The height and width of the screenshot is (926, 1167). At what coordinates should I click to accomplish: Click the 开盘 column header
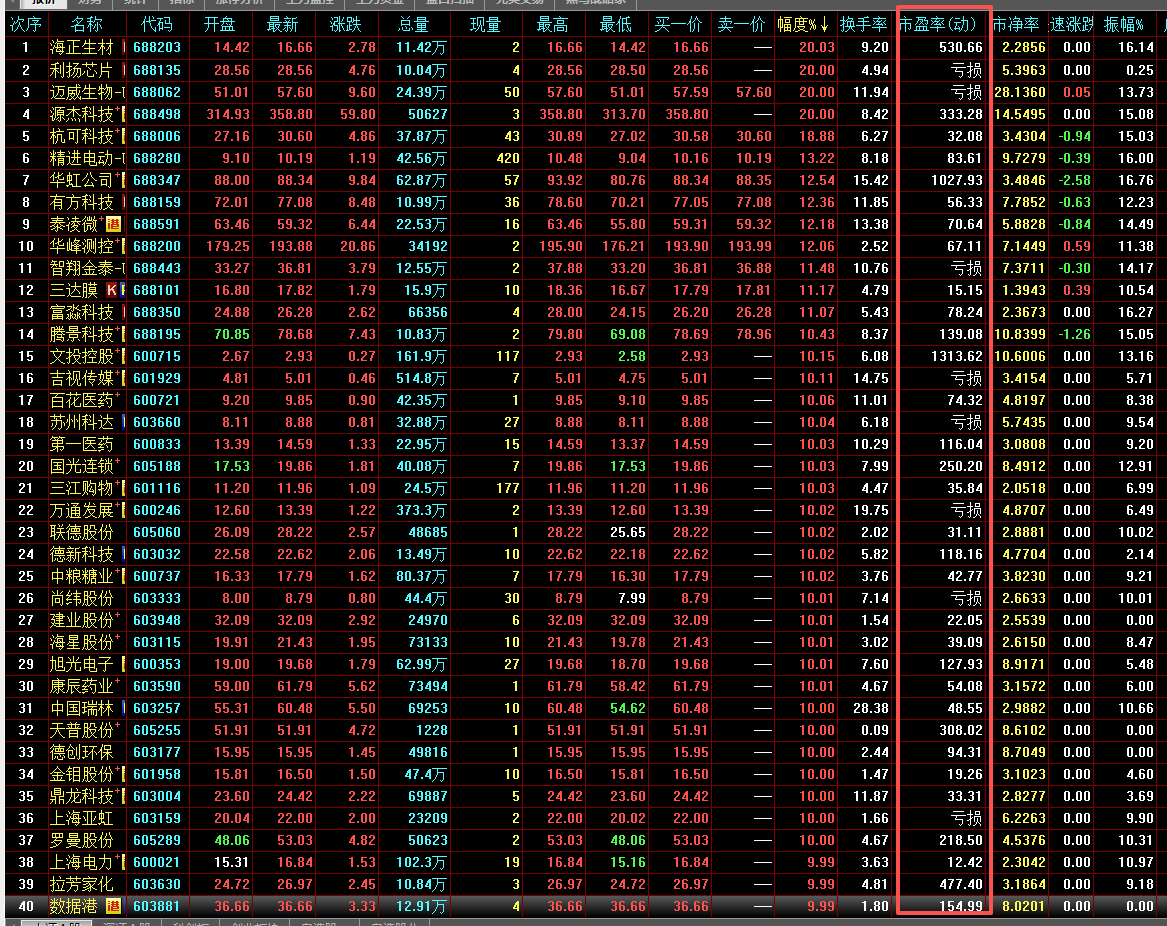pyautogui.click(x=220, y=25)
